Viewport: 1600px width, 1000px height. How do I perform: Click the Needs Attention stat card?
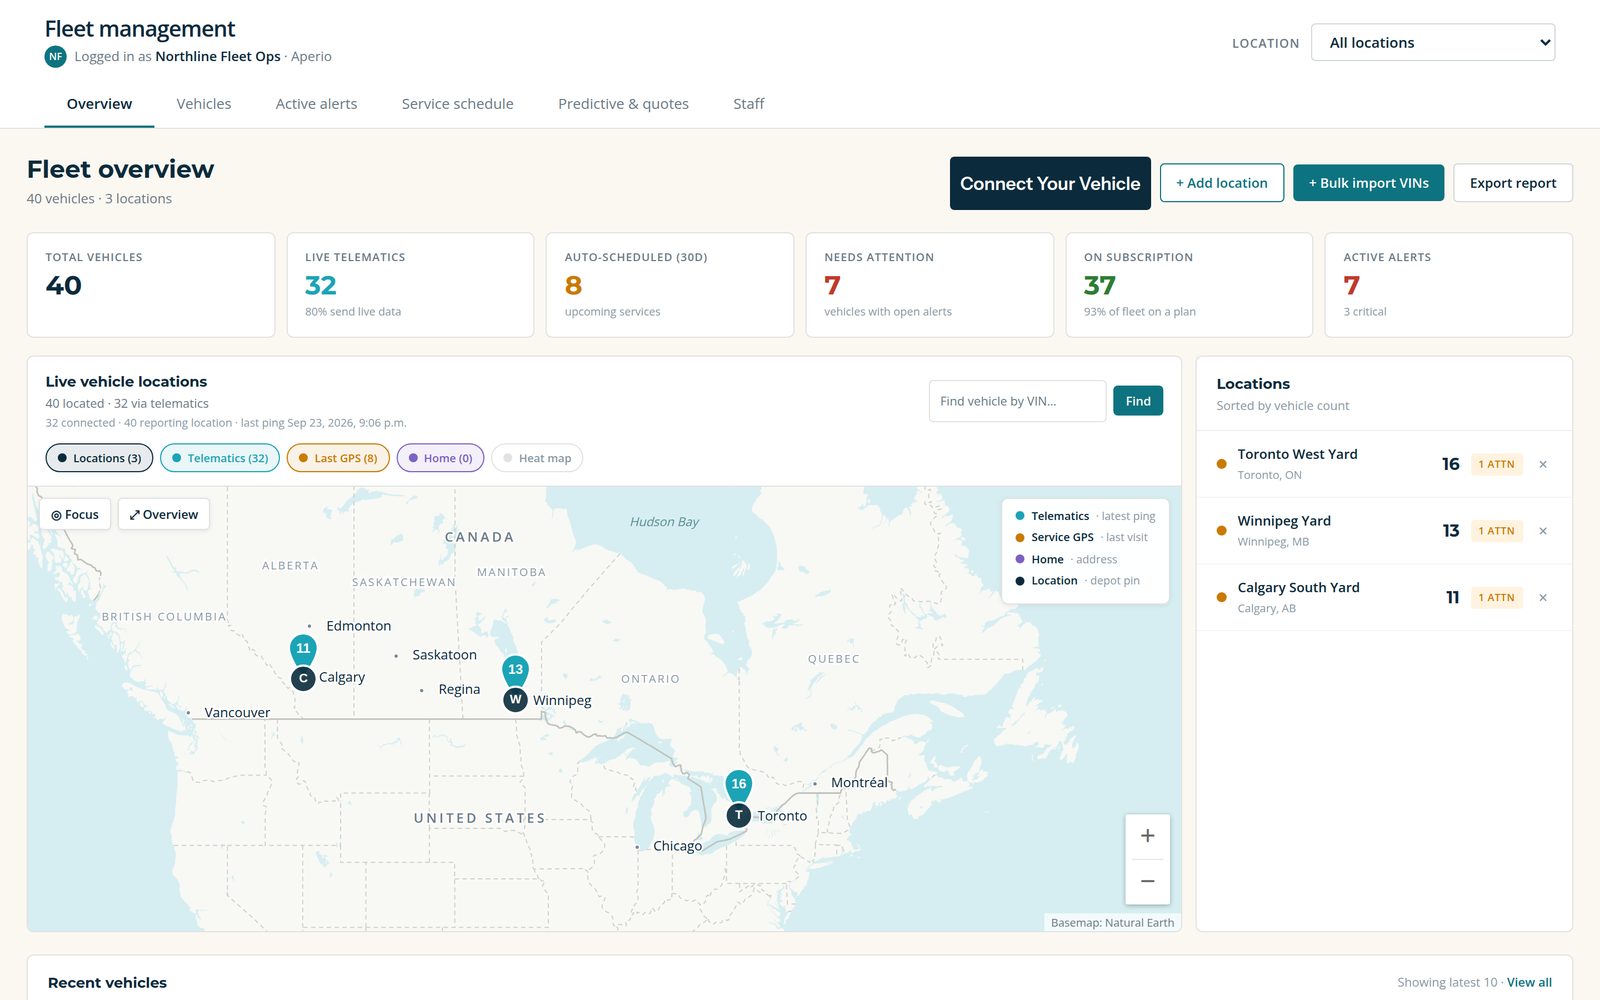930,285
